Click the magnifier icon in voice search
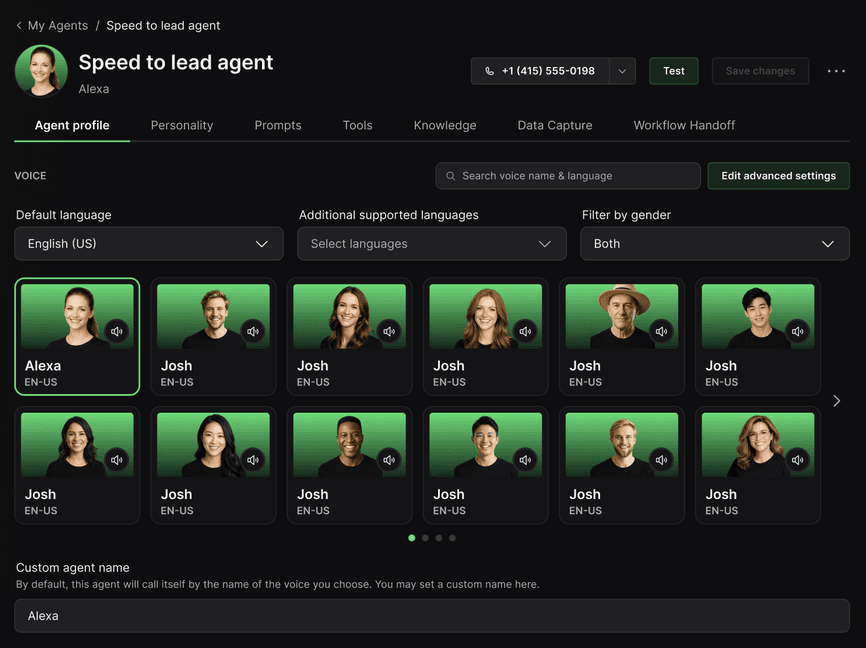Viewport: 866px width, 648px height. pyautogui.click(x=451, y=176)
